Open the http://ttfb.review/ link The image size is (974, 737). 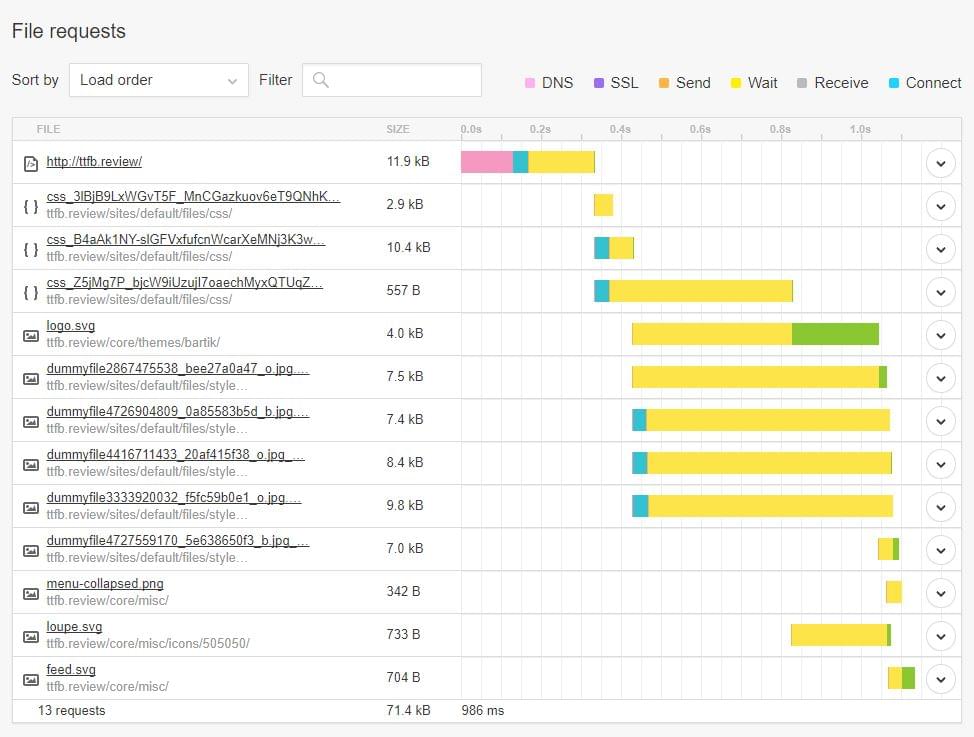(94, 161)
